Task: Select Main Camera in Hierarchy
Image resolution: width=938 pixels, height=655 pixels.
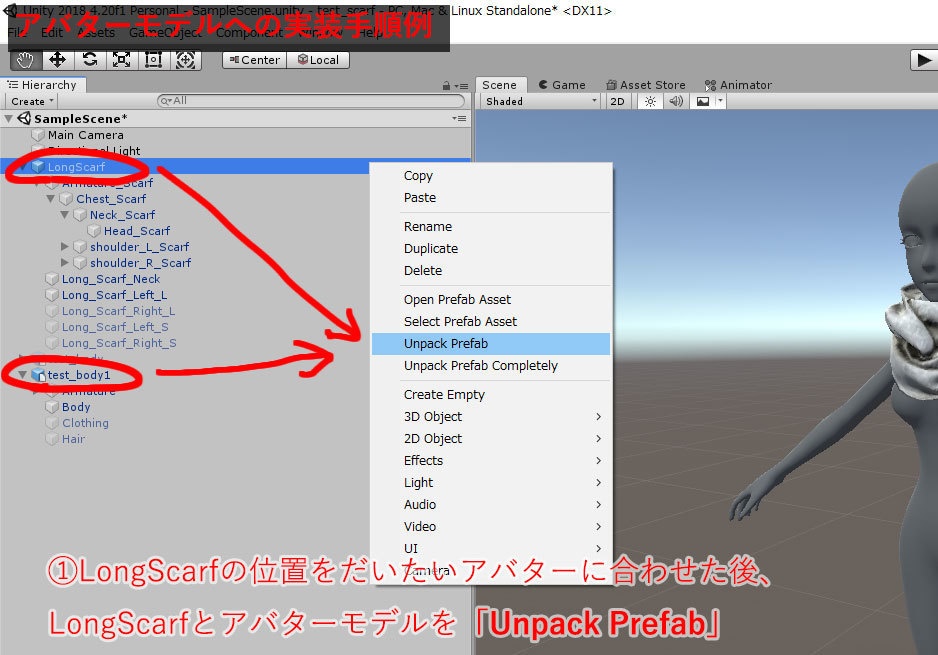Action: click(86, 135)
